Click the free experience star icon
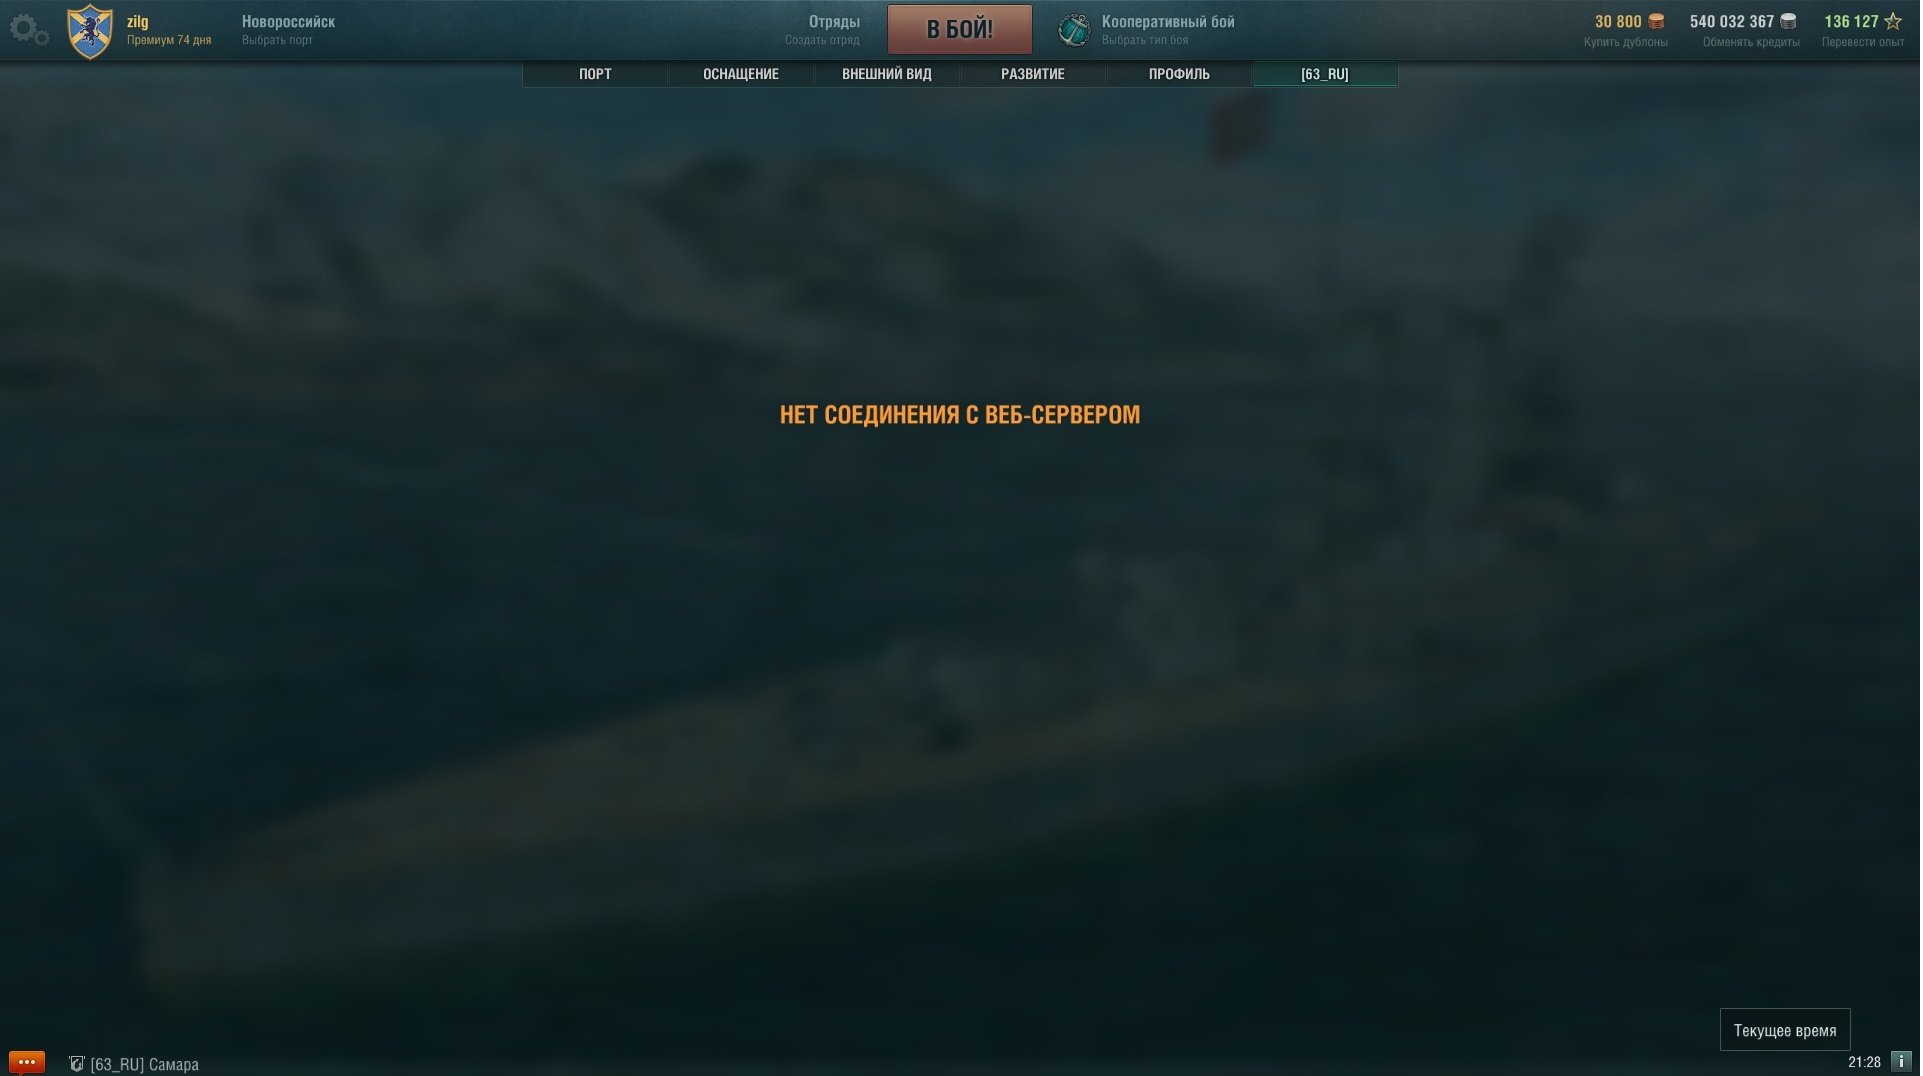Viewport: 1923px width, 1076px height. tap(1894, 21)
